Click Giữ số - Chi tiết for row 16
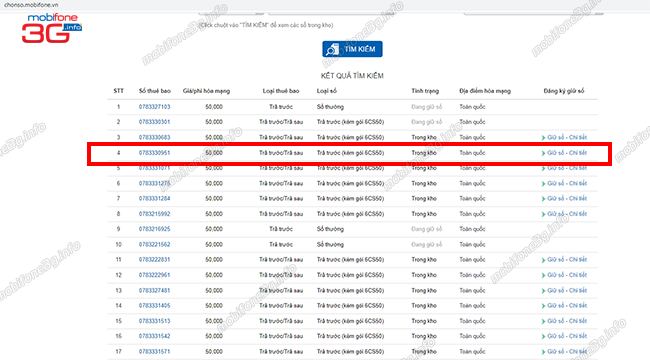This screenshot has height=360, width=650. coord(564,336)
